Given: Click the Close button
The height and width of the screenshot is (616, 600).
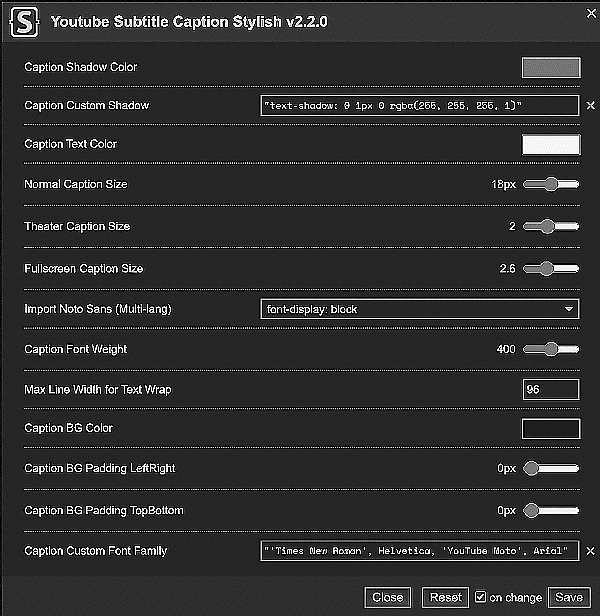Looking at the screenshot, I should 388,598.
